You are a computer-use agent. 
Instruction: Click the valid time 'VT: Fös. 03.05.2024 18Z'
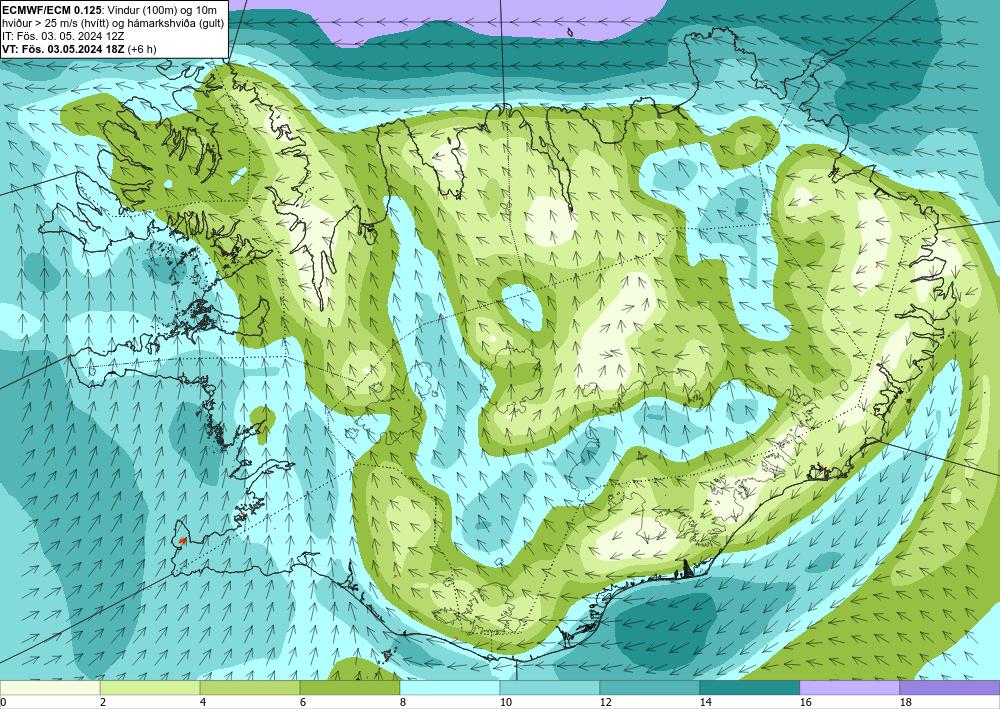pos(63,49)
